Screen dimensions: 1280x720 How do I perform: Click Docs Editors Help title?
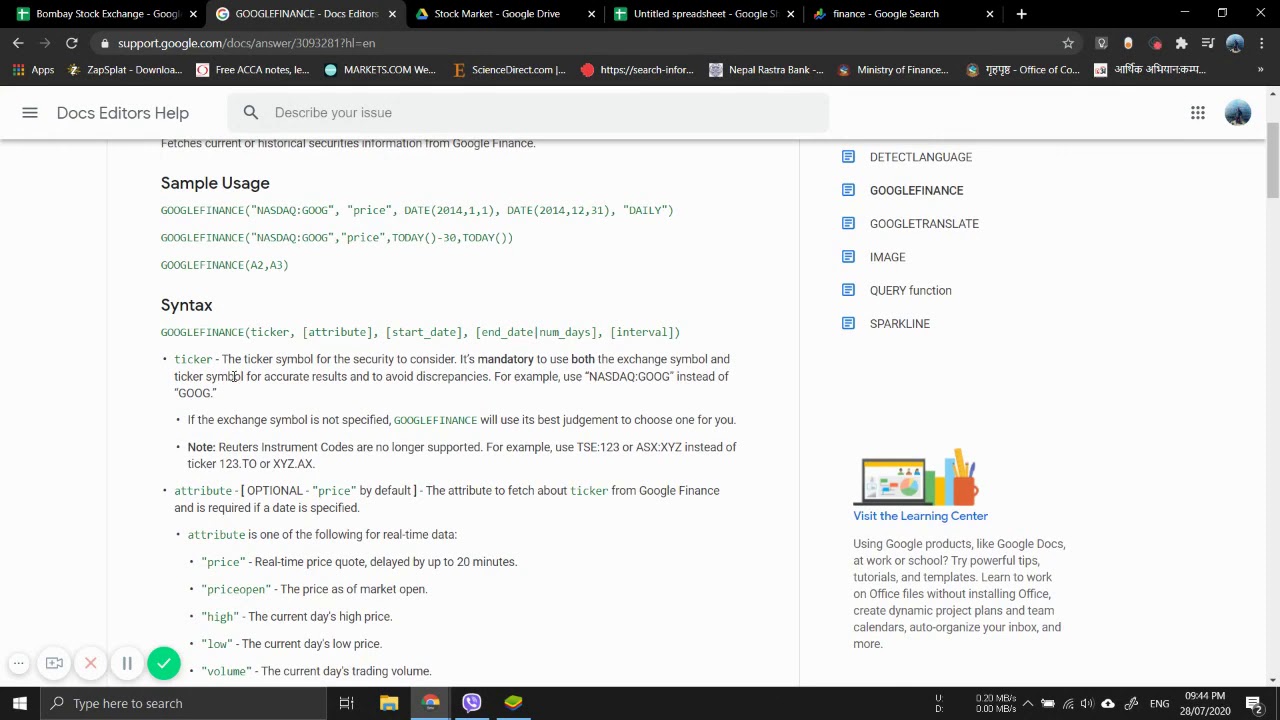coord(123,113)
